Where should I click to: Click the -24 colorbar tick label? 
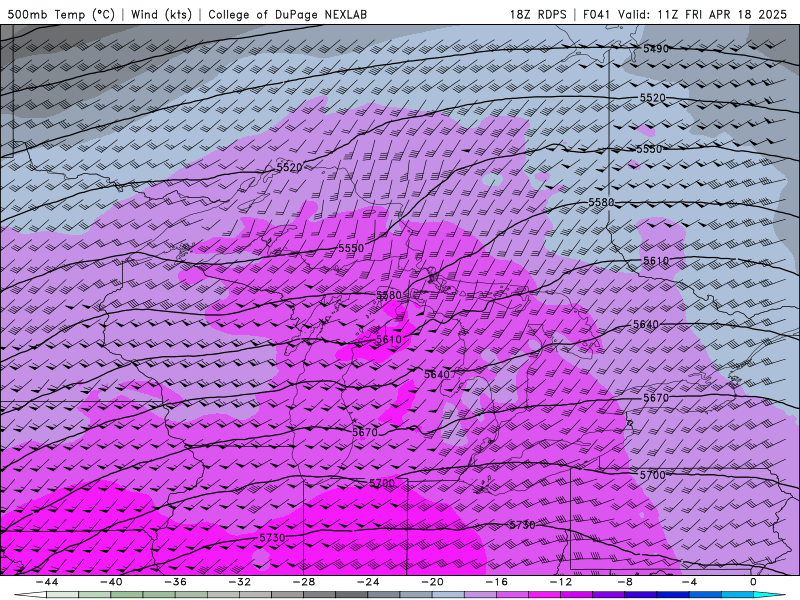[x=368, y=582]
